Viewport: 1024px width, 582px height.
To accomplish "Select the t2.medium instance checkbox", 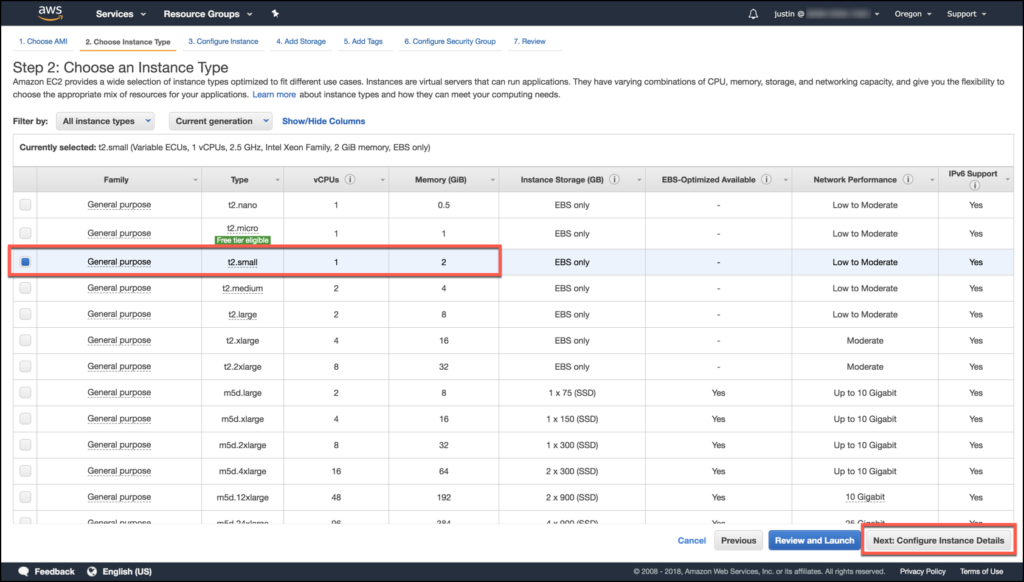I will click(25, 288).
